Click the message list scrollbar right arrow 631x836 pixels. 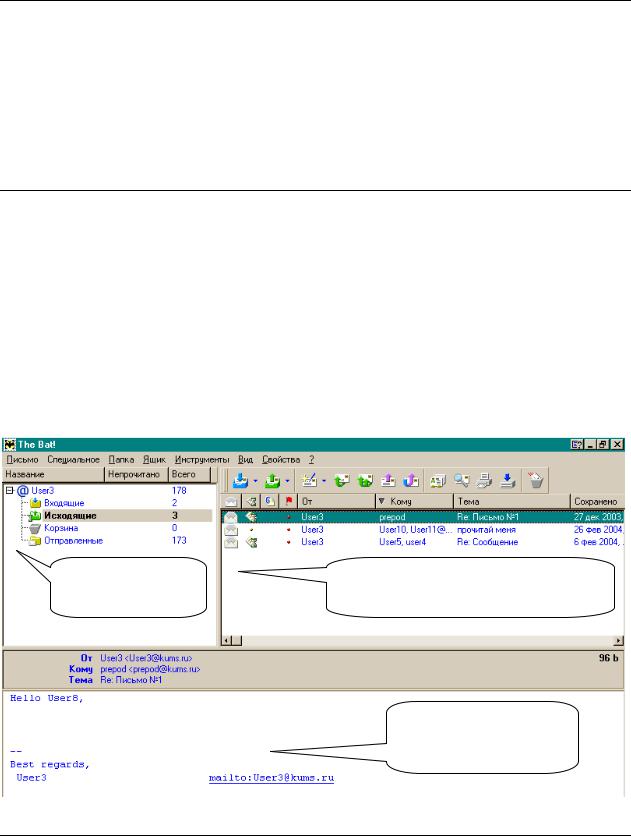tap(618, 640)
